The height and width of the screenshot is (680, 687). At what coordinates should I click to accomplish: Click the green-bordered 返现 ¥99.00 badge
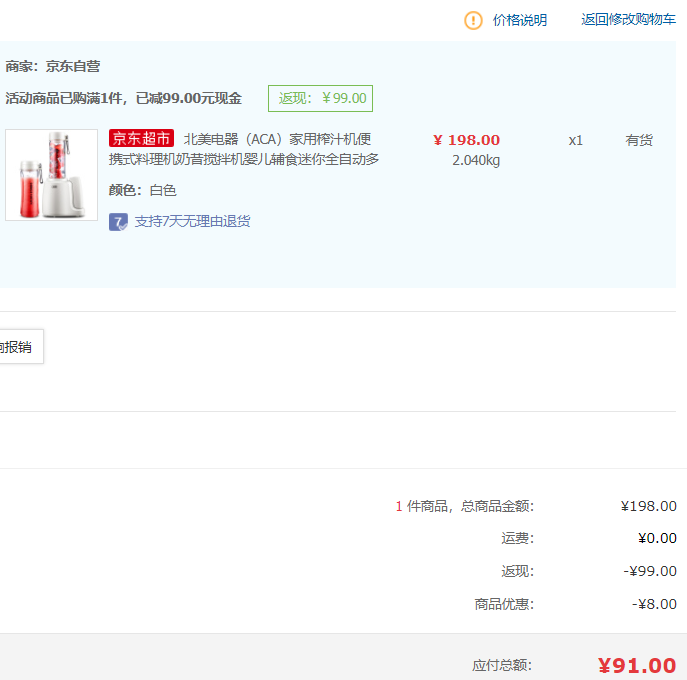[320, 98]
